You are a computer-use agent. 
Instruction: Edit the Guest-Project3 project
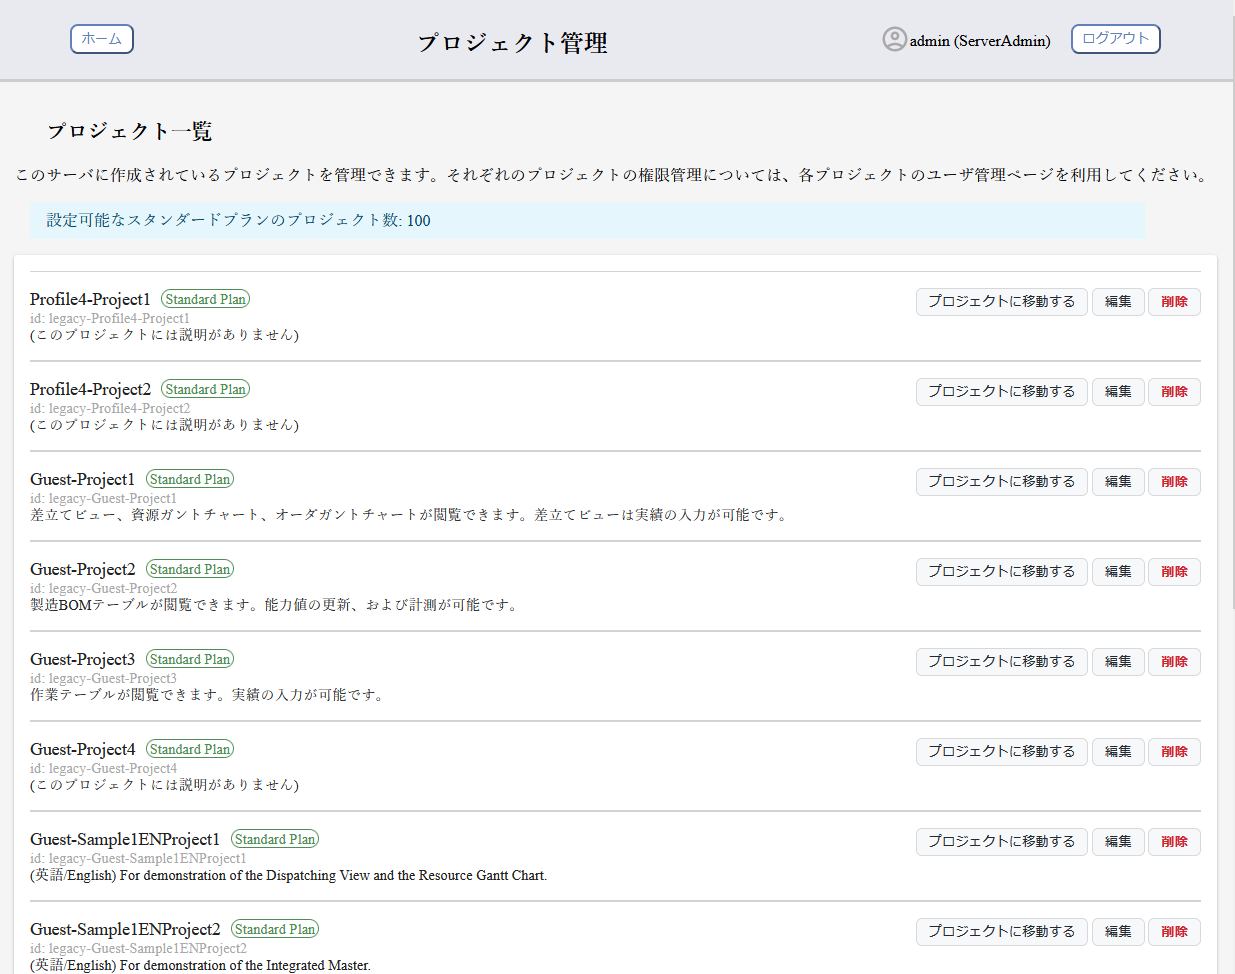click(1117, 661)
